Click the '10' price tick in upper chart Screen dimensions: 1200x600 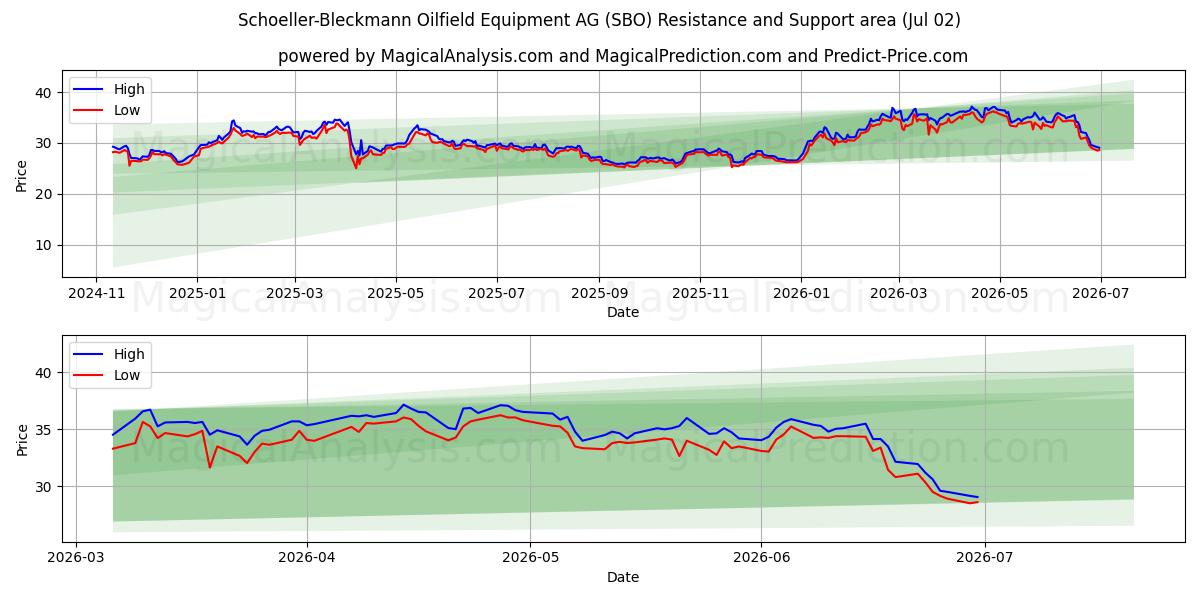46,245
